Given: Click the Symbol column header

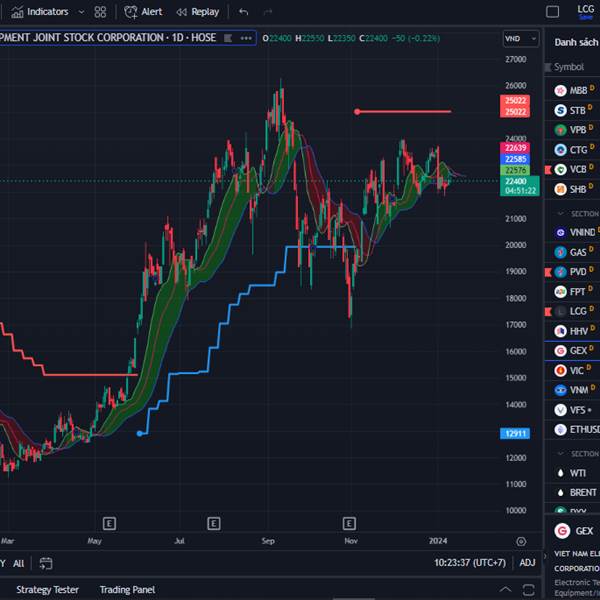Looking at the screenshot, I should (x=569, y=67).
